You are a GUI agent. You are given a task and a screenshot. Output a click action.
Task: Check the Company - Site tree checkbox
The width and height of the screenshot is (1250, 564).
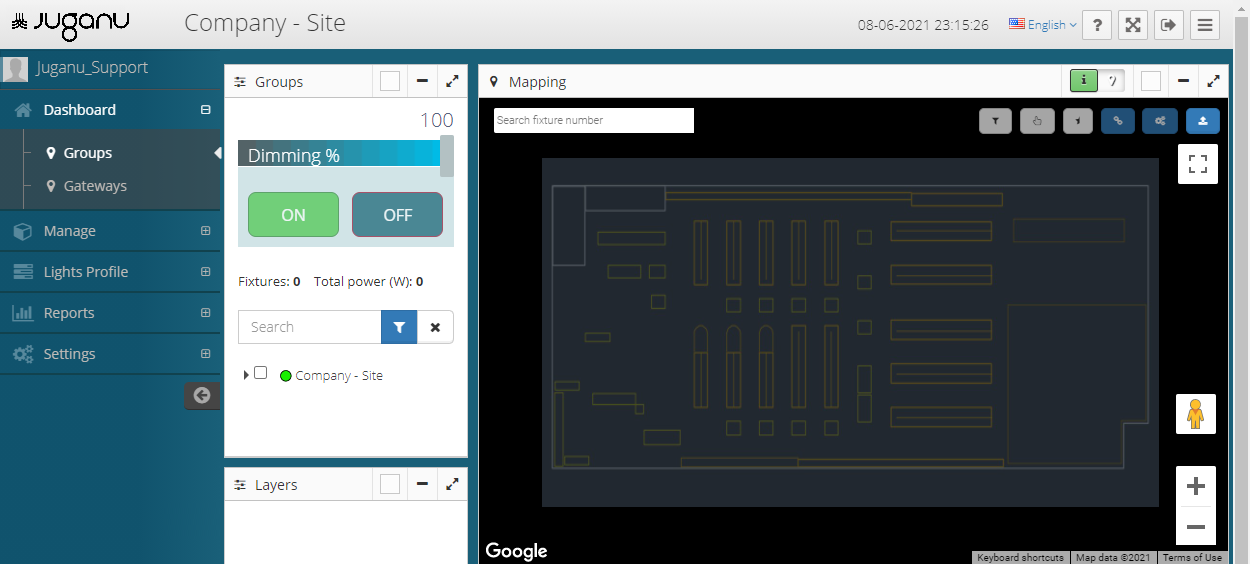(x=261, y=373)
